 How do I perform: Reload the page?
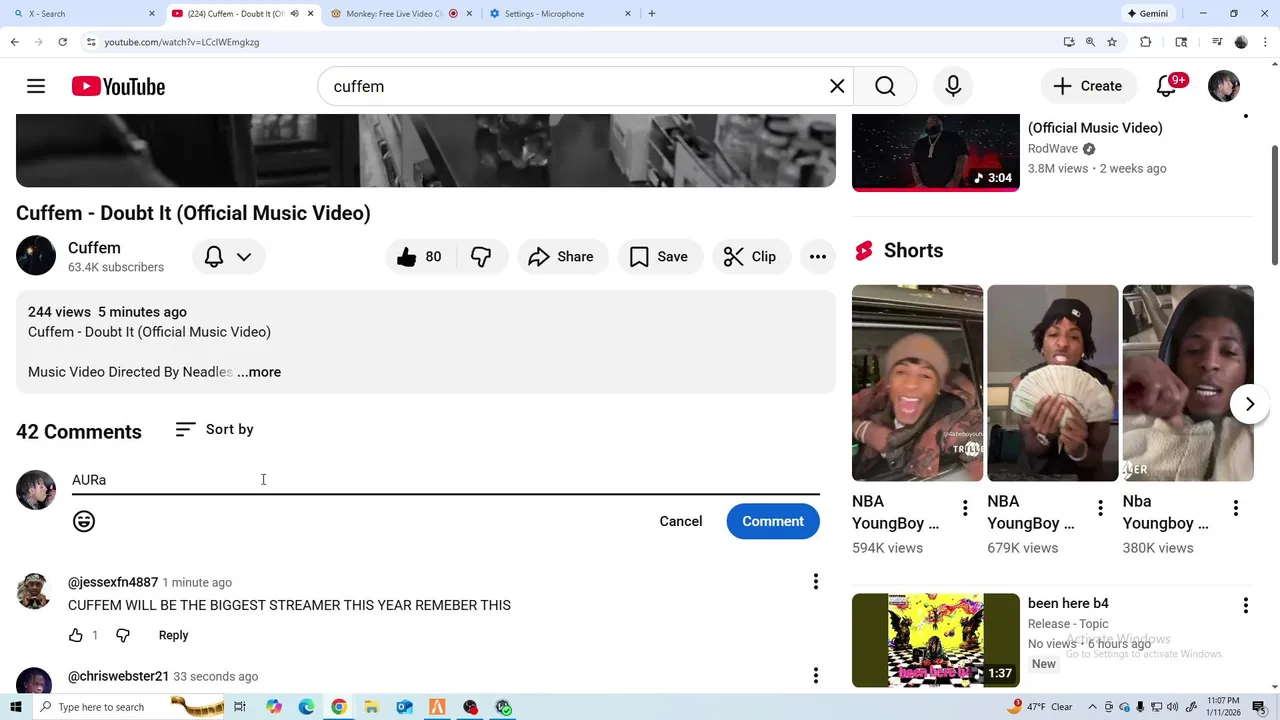pyautogui.click(x=62, y=42)
